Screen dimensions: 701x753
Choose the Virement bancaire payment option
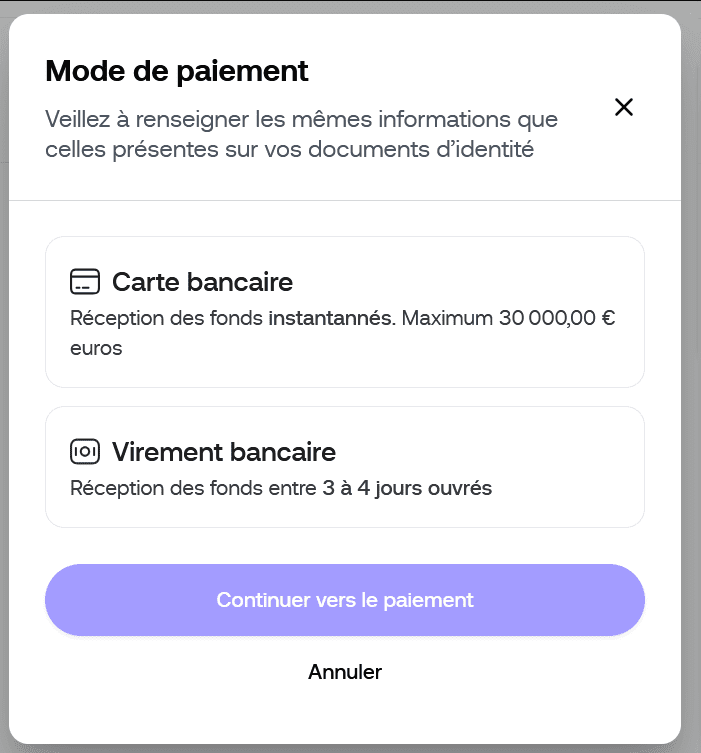pos(344,467)
